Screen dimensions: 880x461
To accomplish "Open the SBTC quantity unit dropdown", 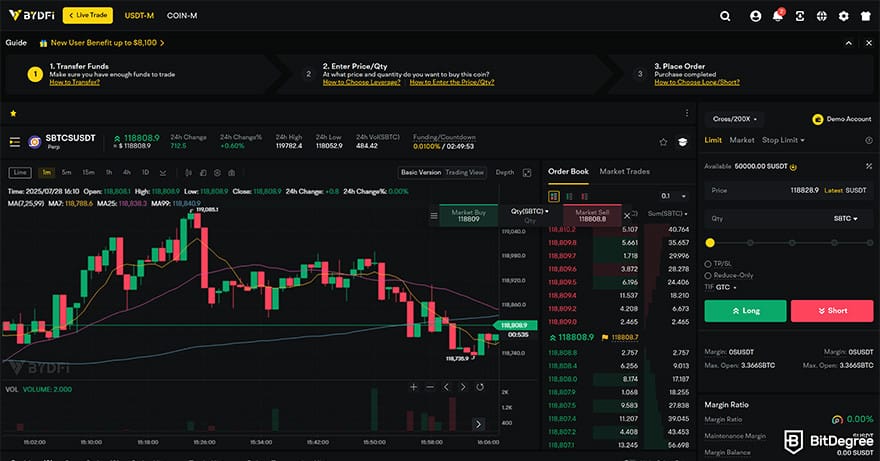I will point(845,218).
